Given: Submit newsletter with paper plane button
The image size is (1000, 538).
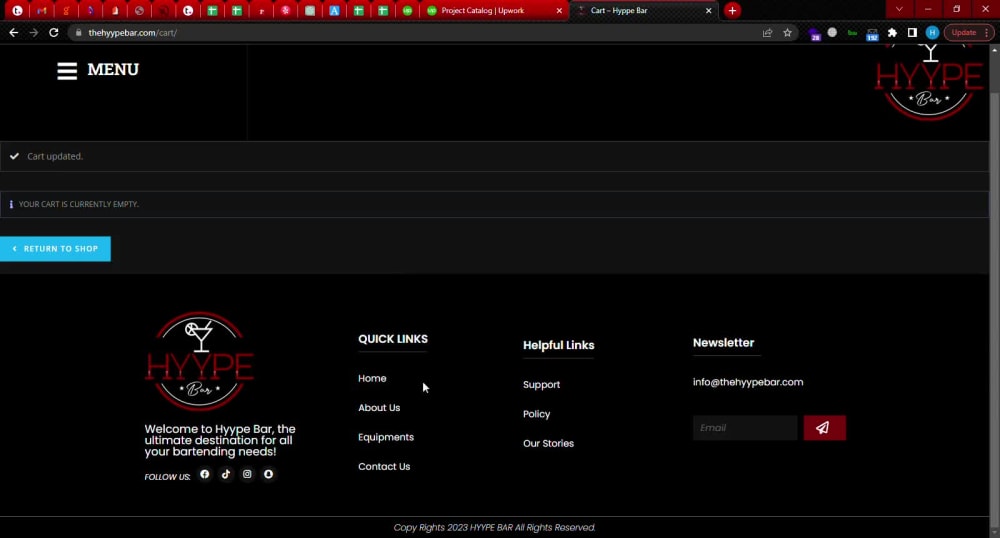Looking at the screenshot, I should coord(825,428).
